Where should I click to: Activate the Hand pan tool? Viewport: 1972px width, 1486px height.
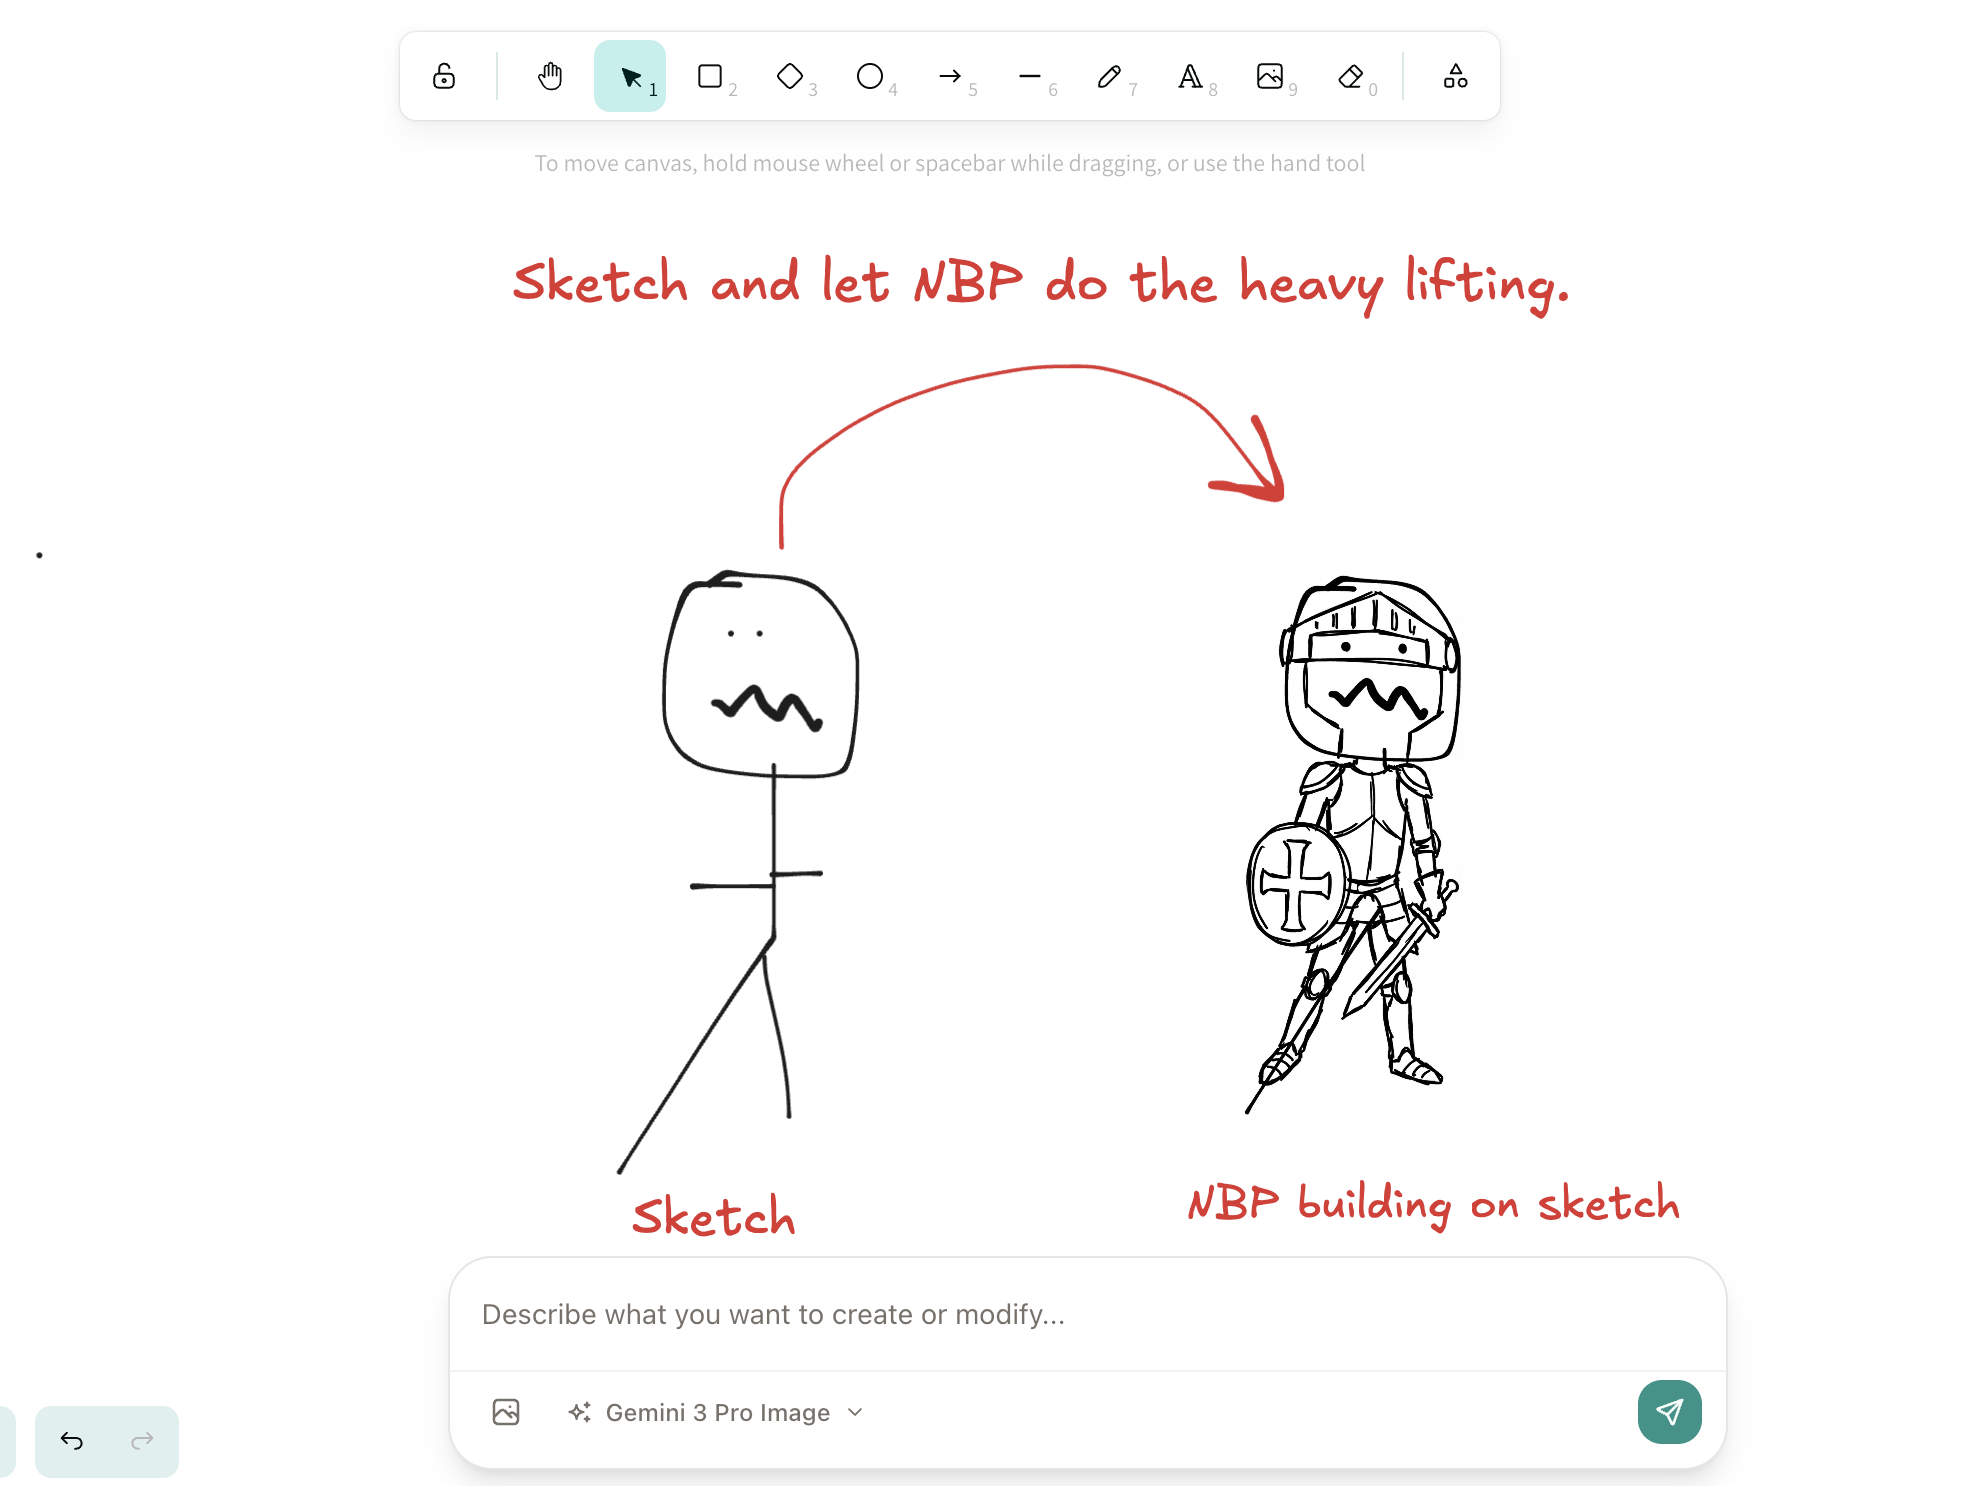click(549, 76)
